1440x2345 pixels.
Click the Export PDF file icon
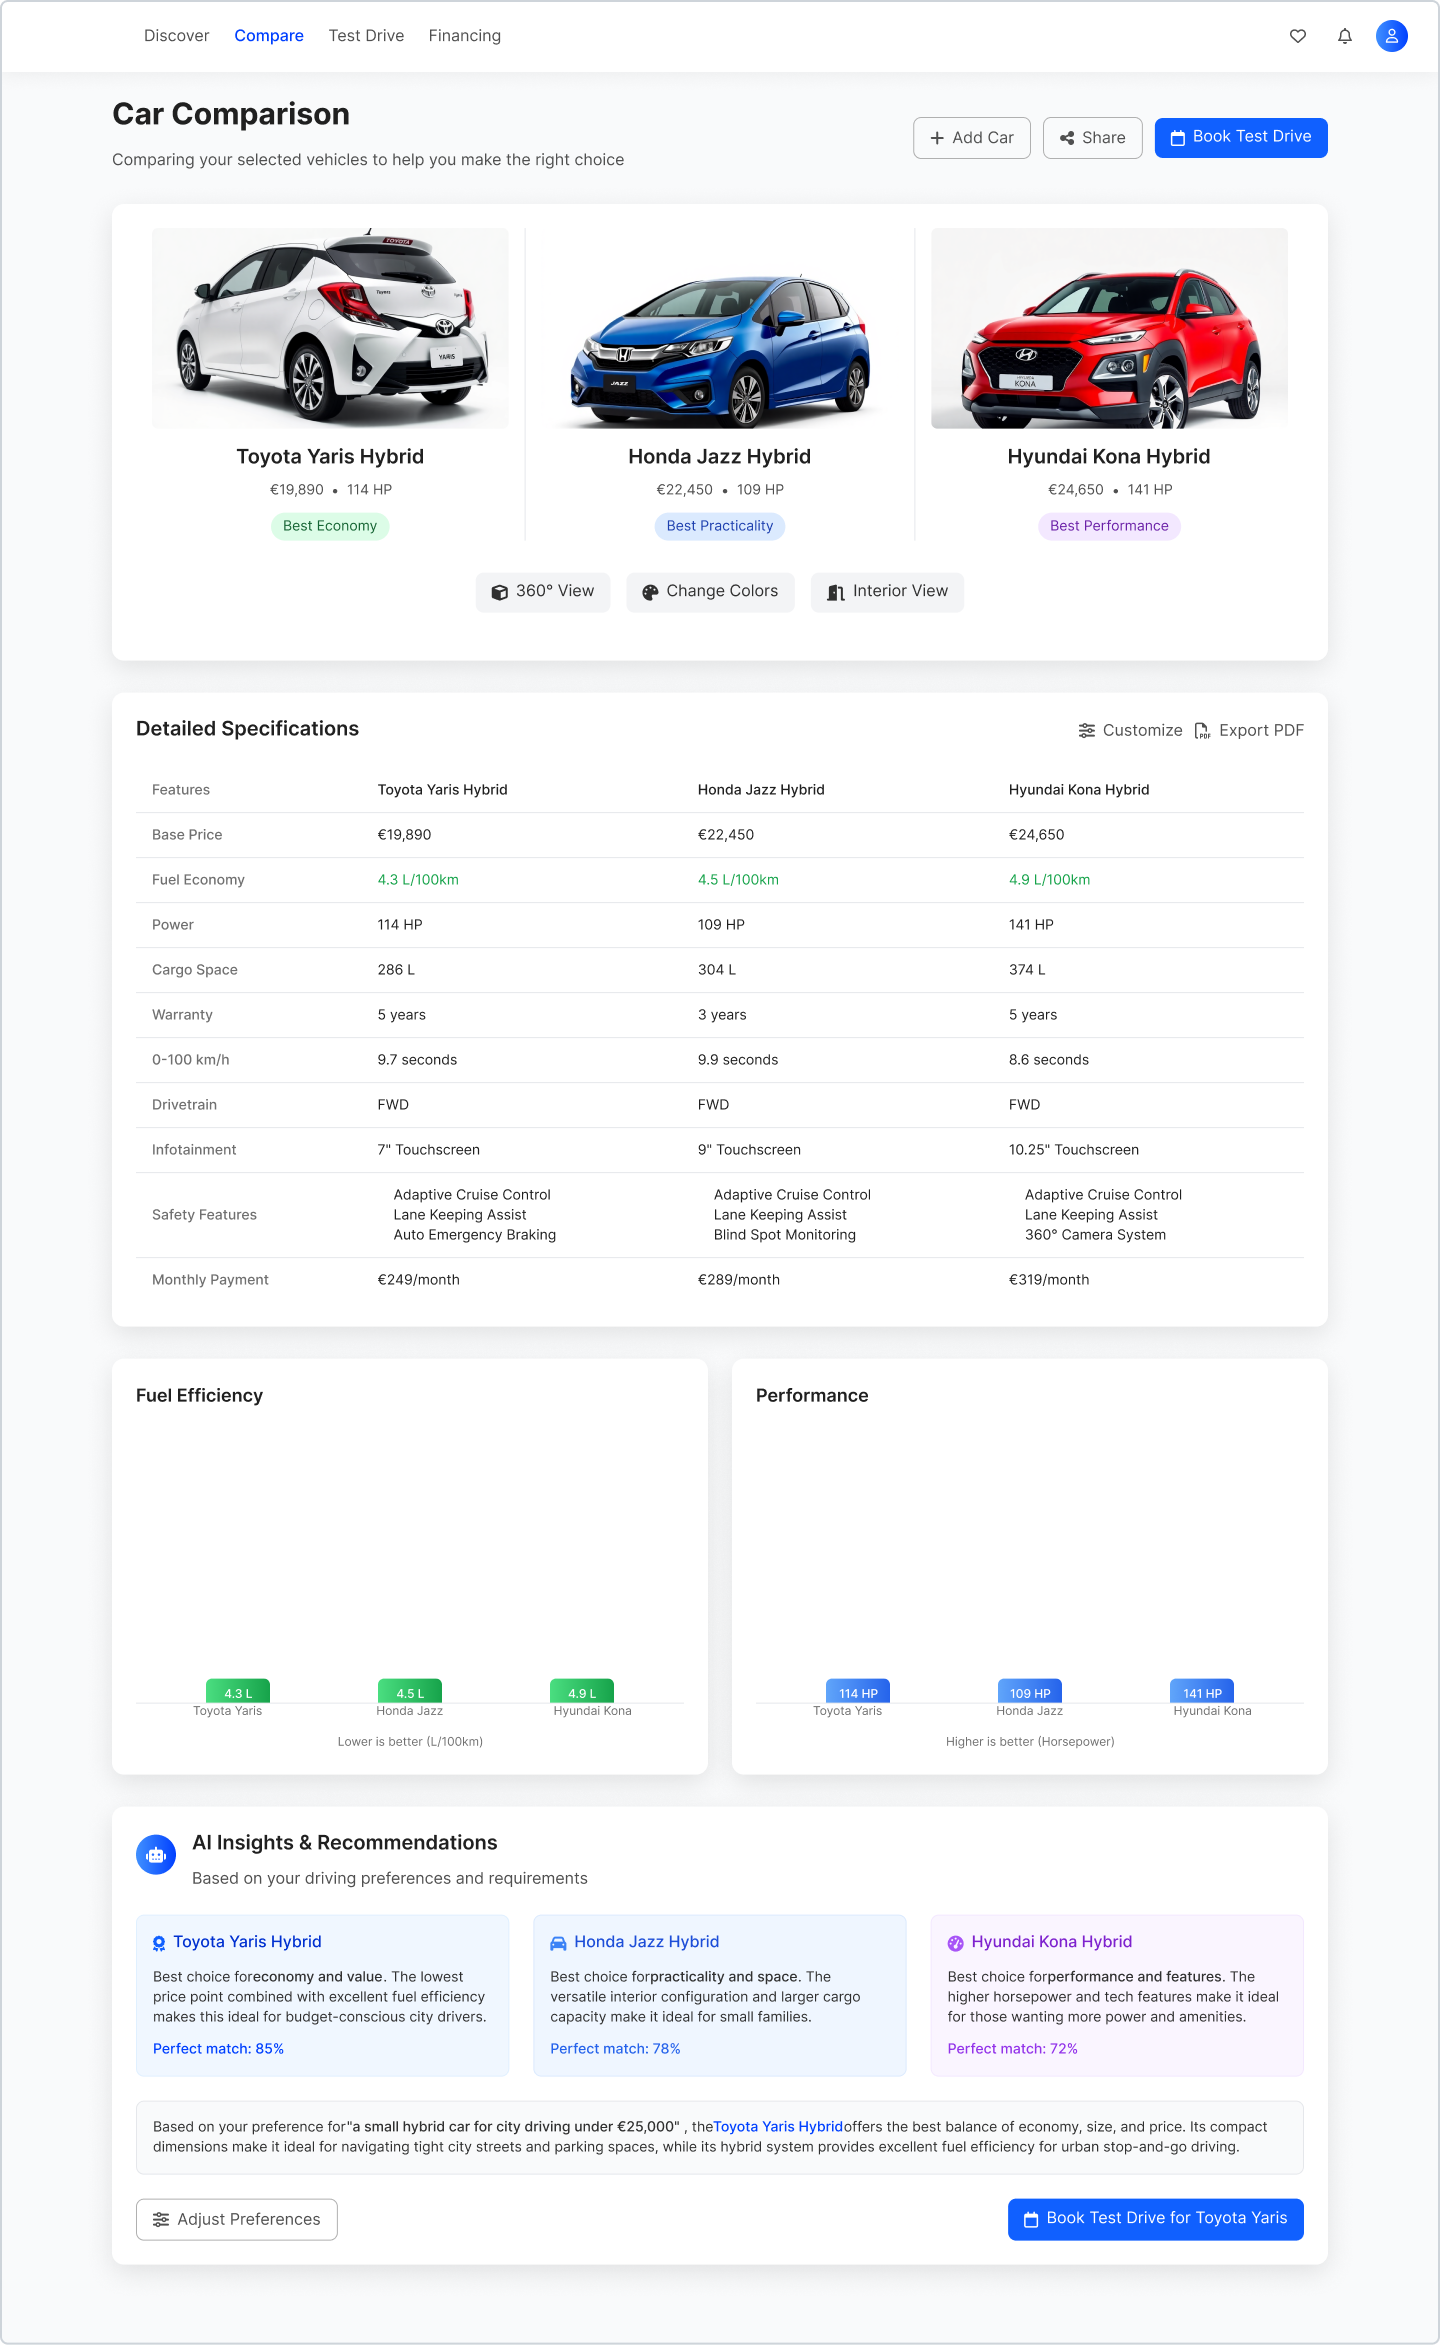pyautogui.click(x=1202, y=731)
